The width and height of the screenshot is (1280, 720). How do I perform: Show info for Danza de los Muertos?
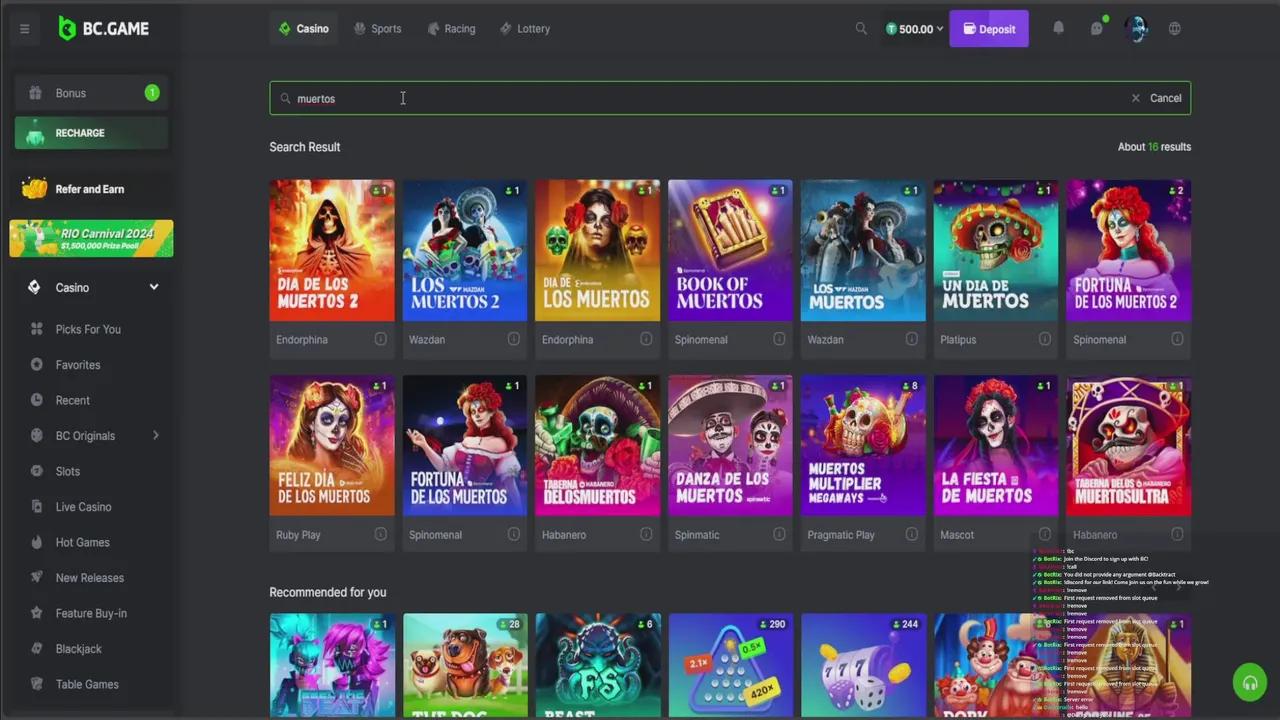(779, 534)
